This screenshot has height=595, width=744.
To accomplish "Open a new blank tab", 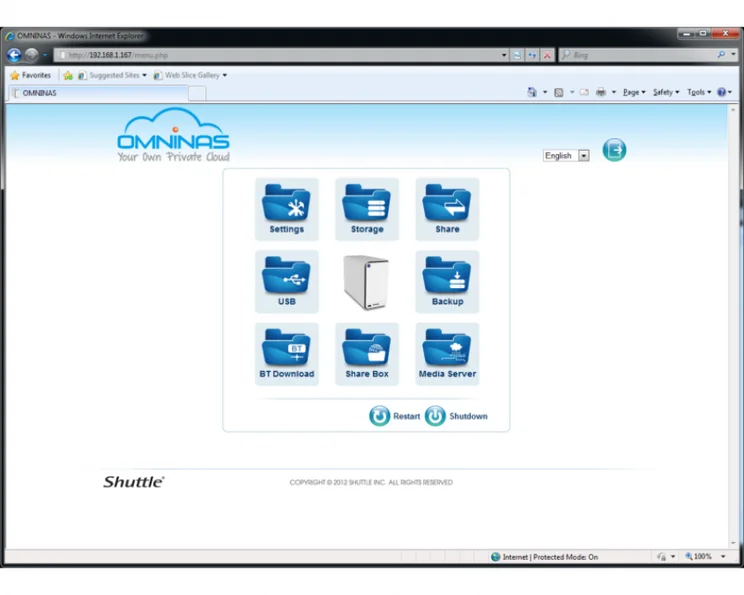I will pos(197,93).
